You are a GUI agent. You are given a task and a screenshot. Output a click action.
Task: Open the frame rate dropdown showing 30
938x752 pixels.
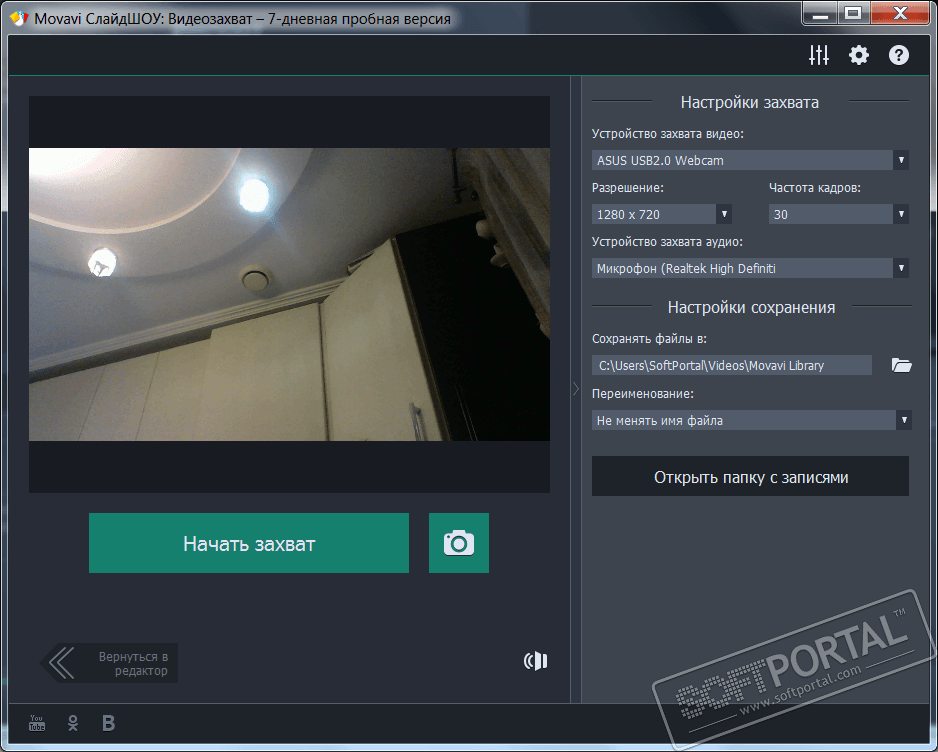click(x=839, y=214)
